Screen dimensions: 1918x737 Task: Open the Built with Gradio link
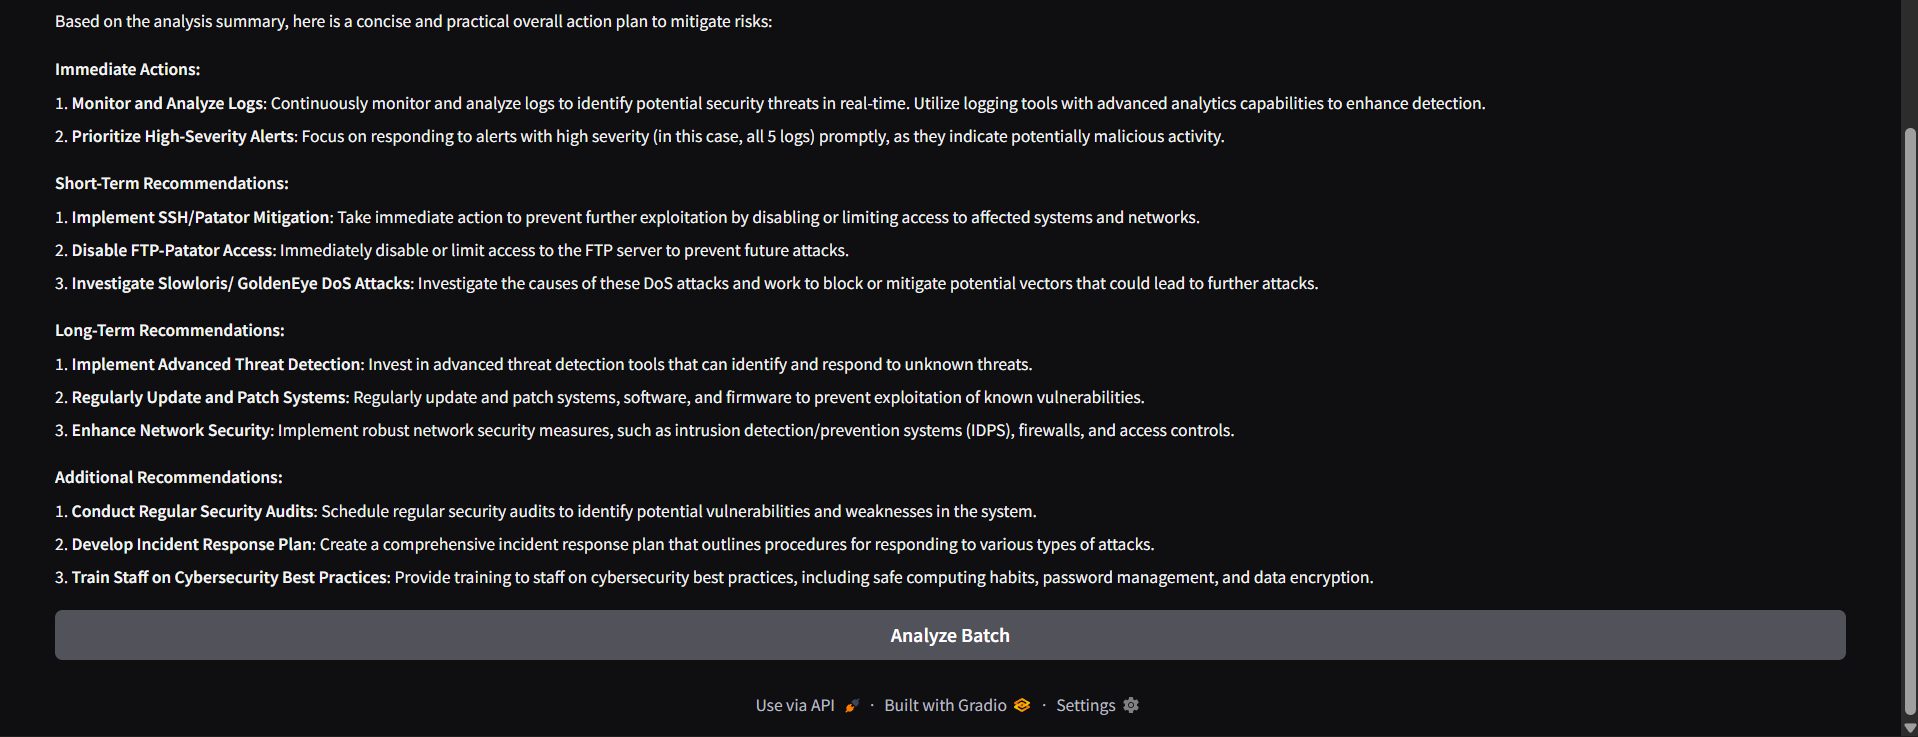click(x=945, y=705)
